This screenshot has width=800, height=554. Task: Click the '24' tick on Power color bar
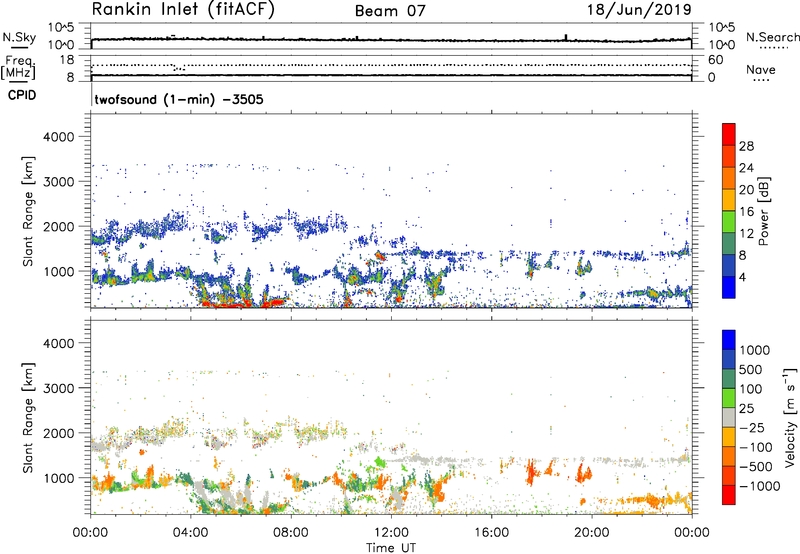(746, 168)
